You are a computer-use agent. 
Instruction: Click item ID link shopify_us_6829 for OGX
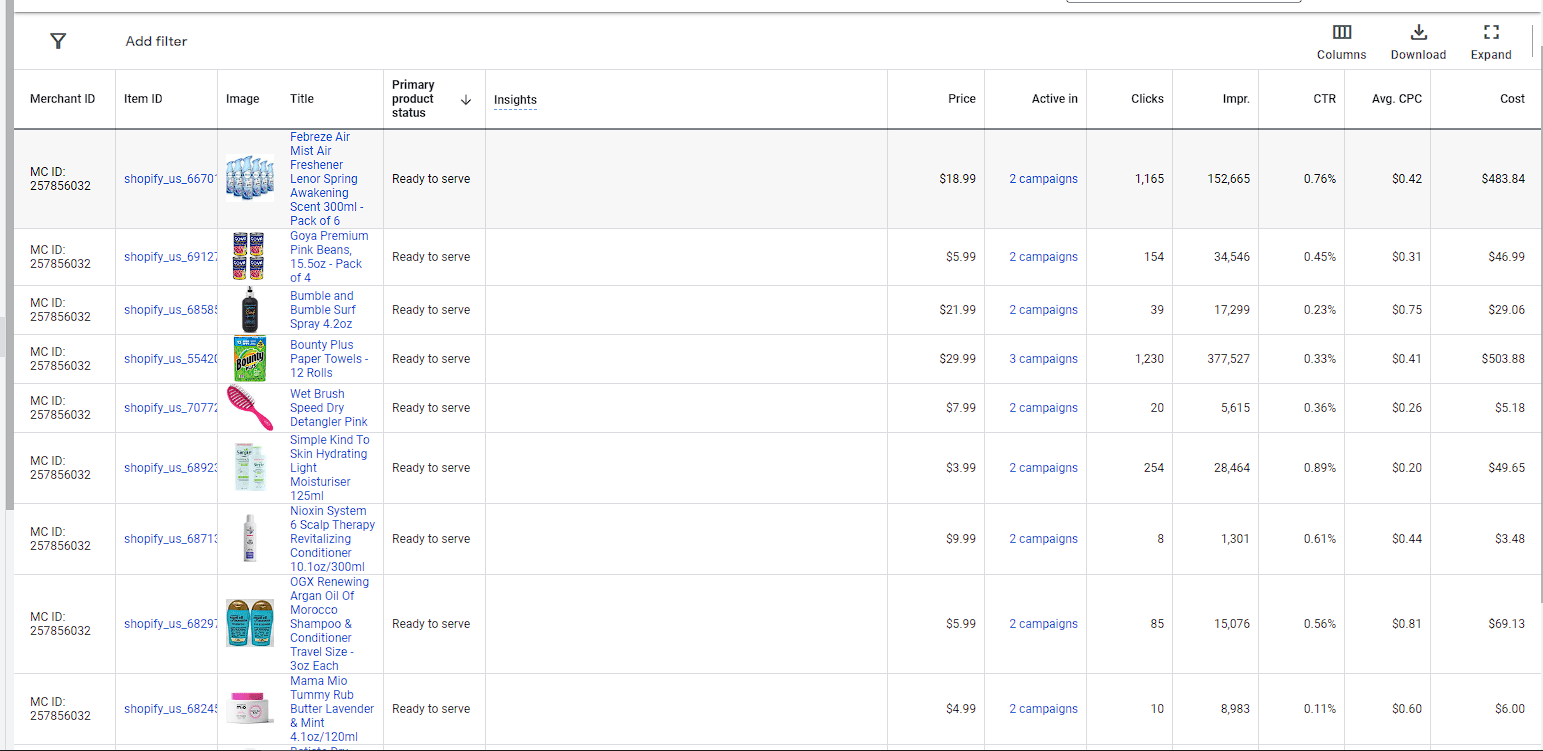[170, 624]
